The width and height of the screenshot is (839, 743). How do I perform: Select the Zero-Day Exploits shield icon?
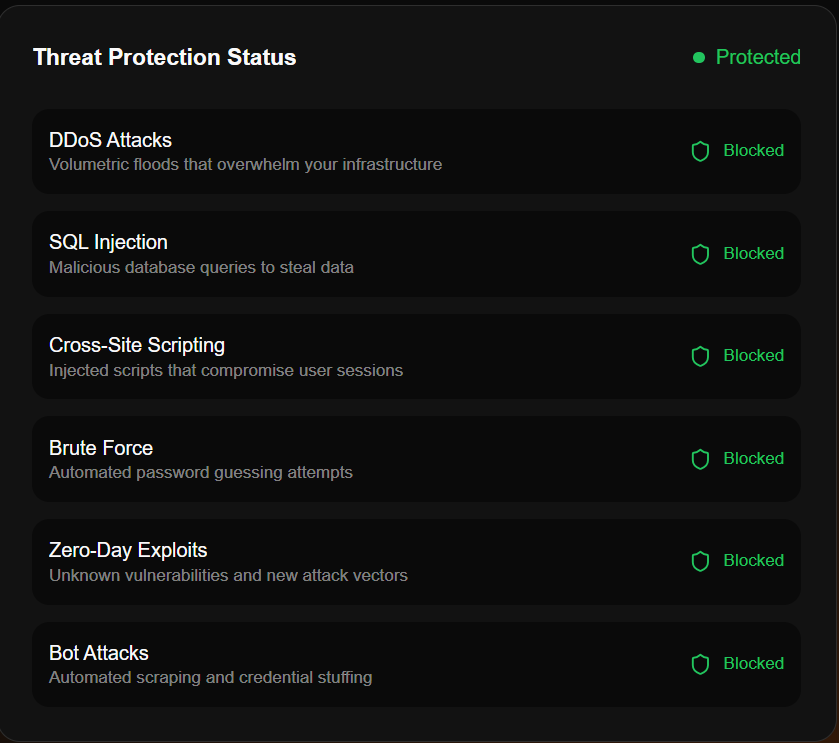click(700, 561)
